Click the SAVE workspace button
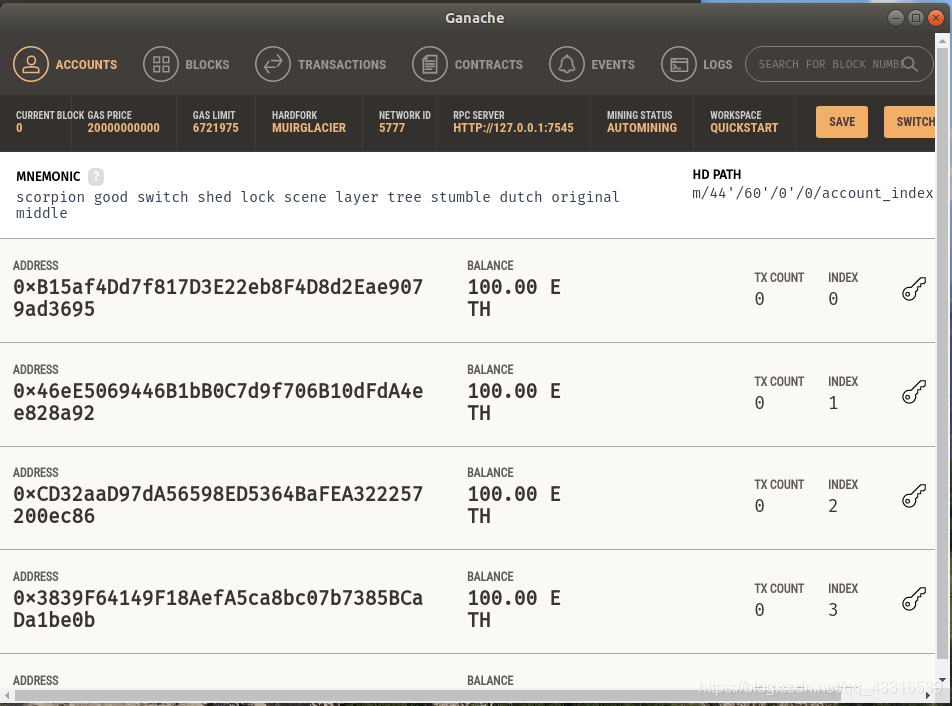952x706 pixels. pos(842,122)
